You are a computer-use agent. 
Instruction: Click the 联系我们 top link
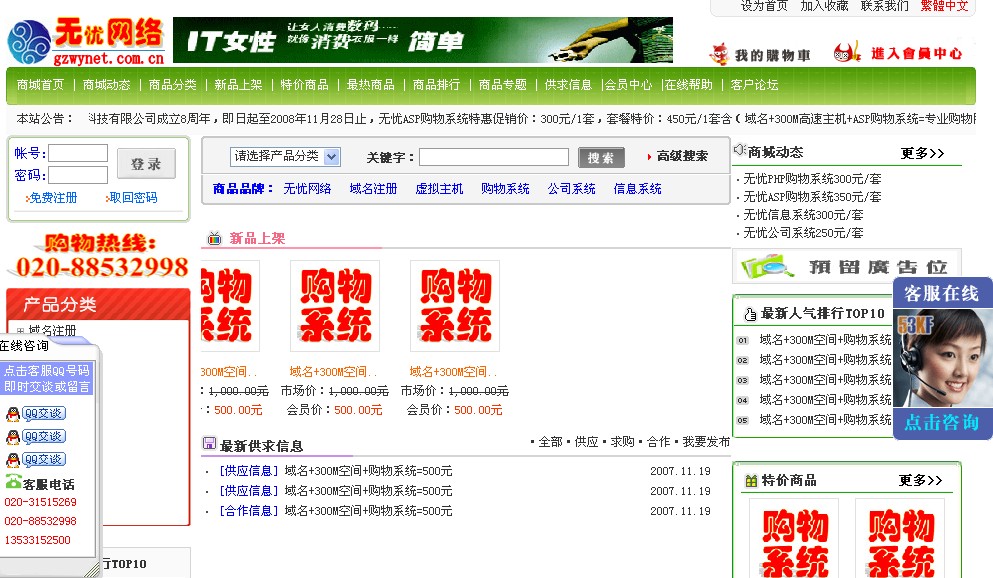885,6
